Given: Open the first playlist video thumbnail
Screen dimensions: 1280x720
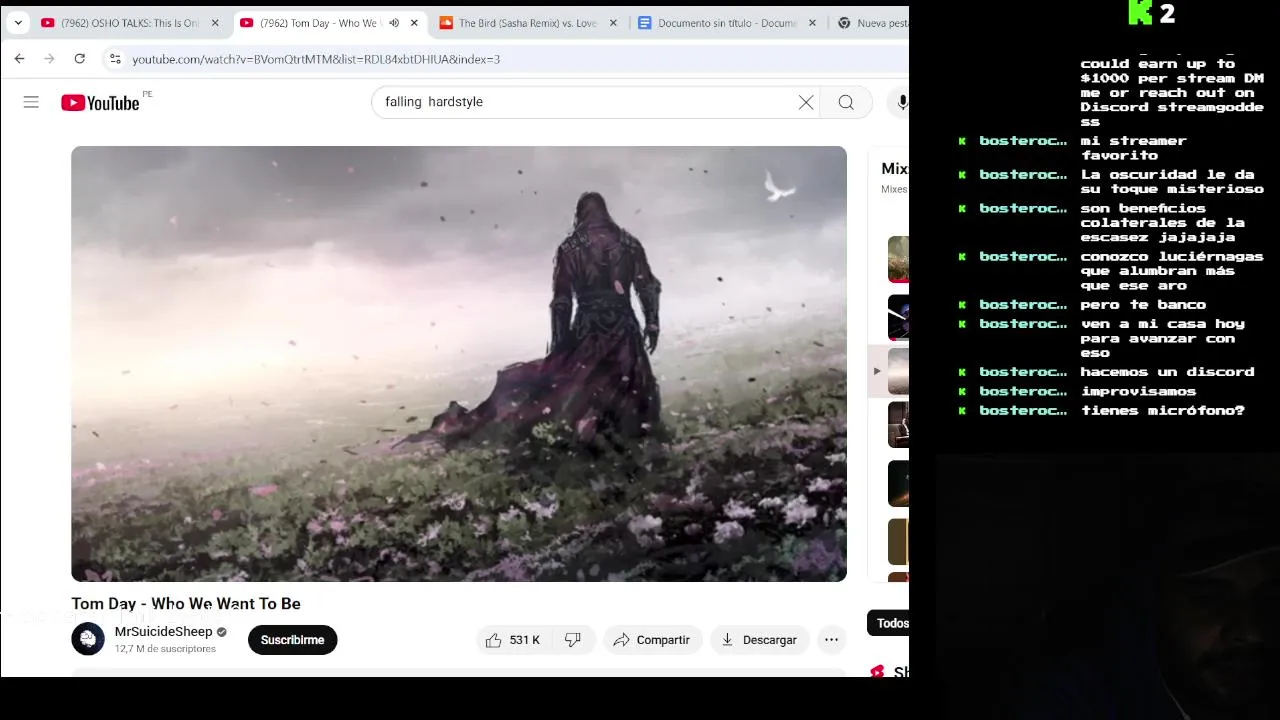Looking at the screenshot, I should [898, 259].
